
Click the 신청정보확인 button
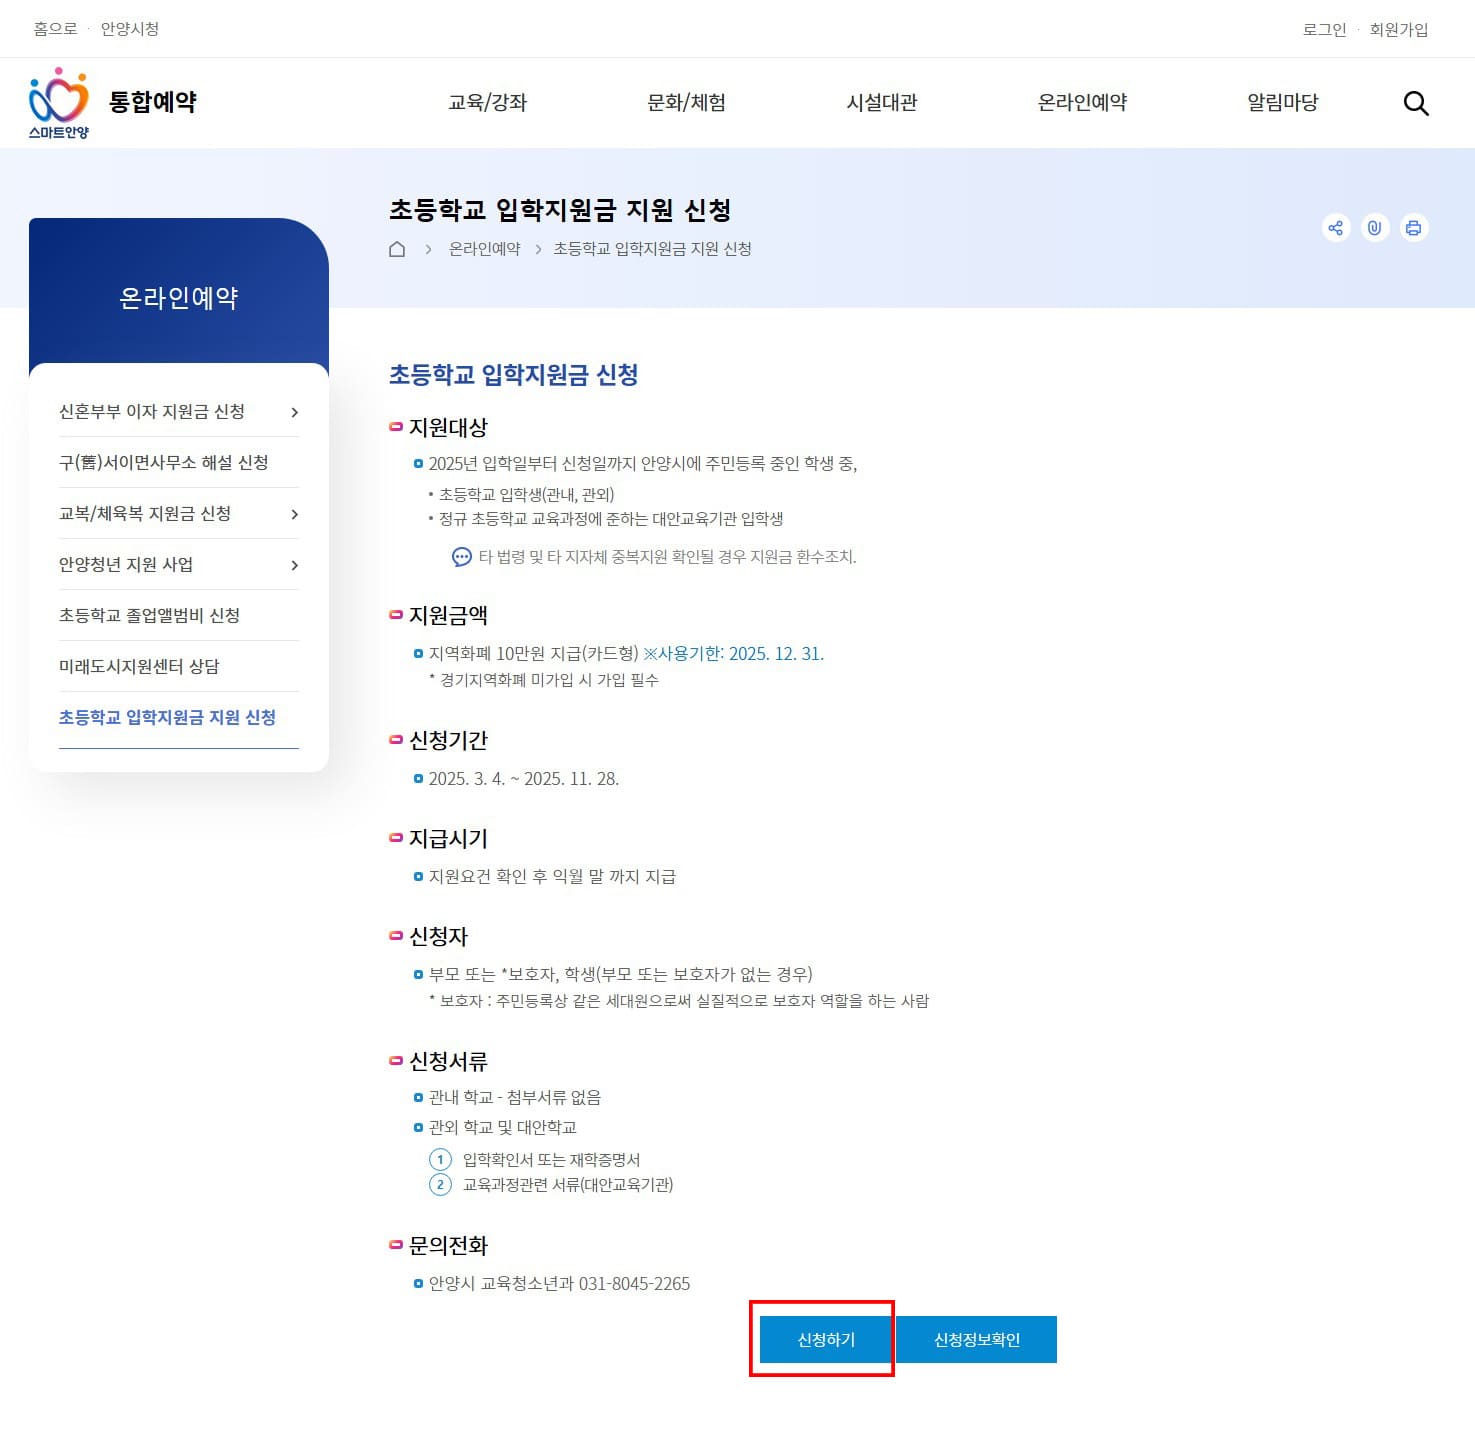[977, 1339]
